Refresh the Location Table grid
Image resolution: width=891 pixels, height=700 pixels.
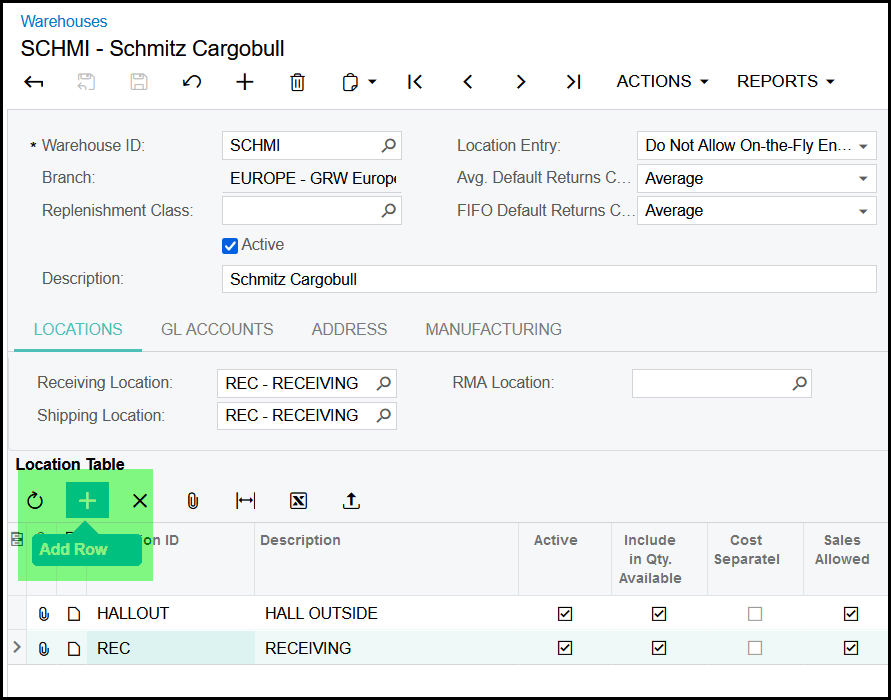point(36,501)
